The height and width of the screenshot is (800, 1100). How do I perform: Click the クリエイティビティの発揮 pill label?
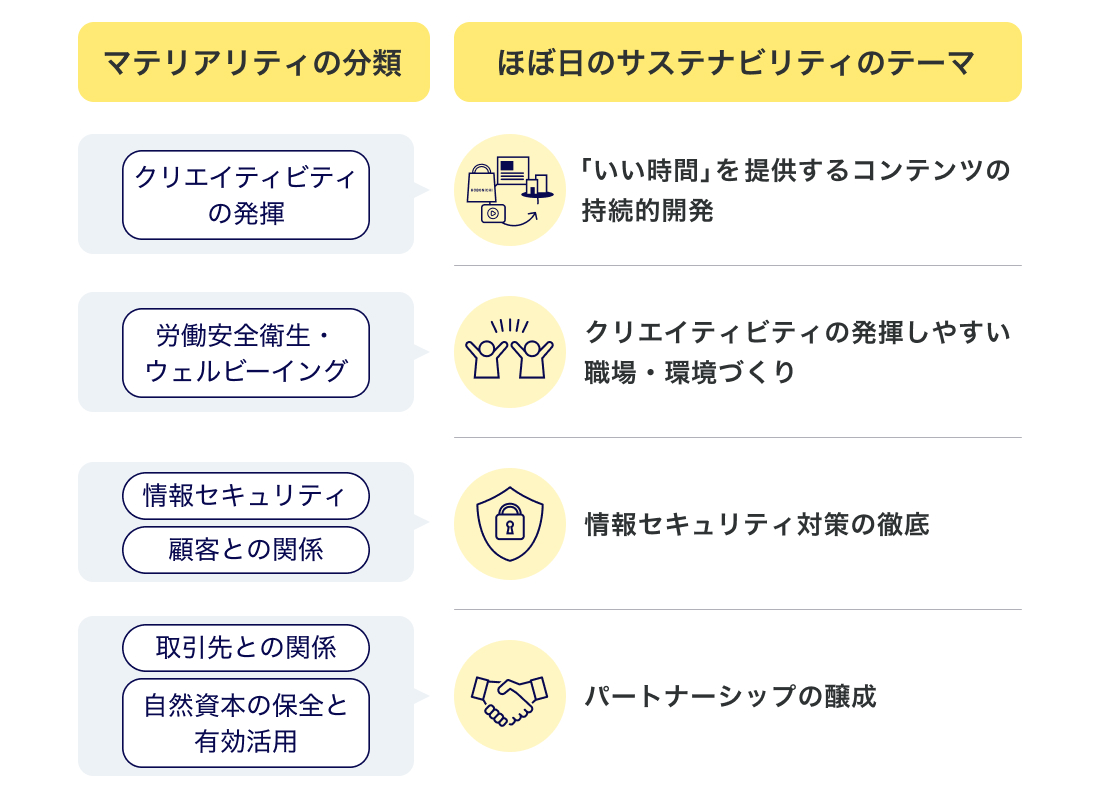tap(246, 195)
